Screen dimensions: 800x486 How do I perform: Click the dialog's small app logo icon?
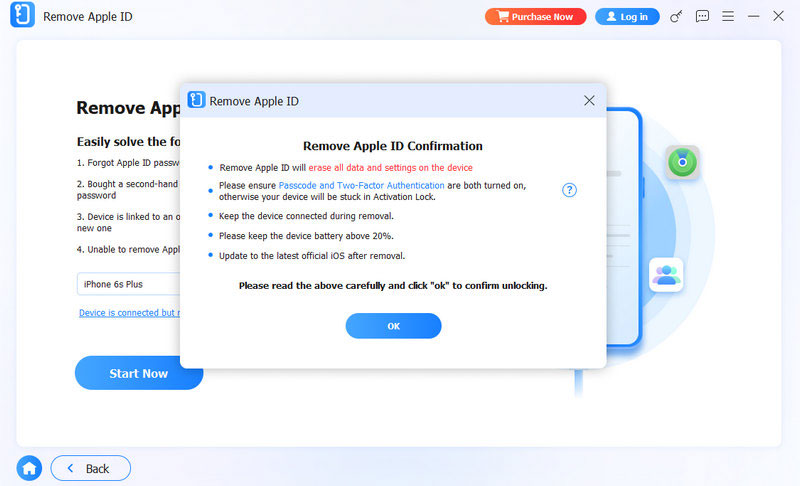click(x=196, y=100)
